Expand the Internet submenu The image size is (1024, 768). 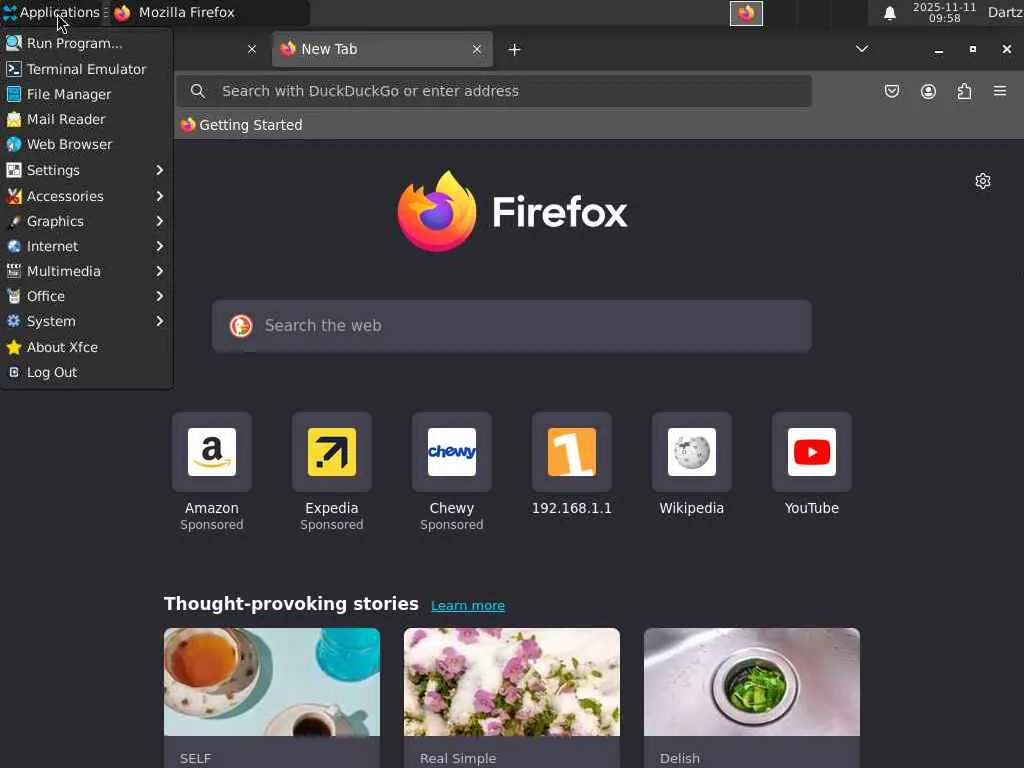pyautogui.click(x=86, y=246)
